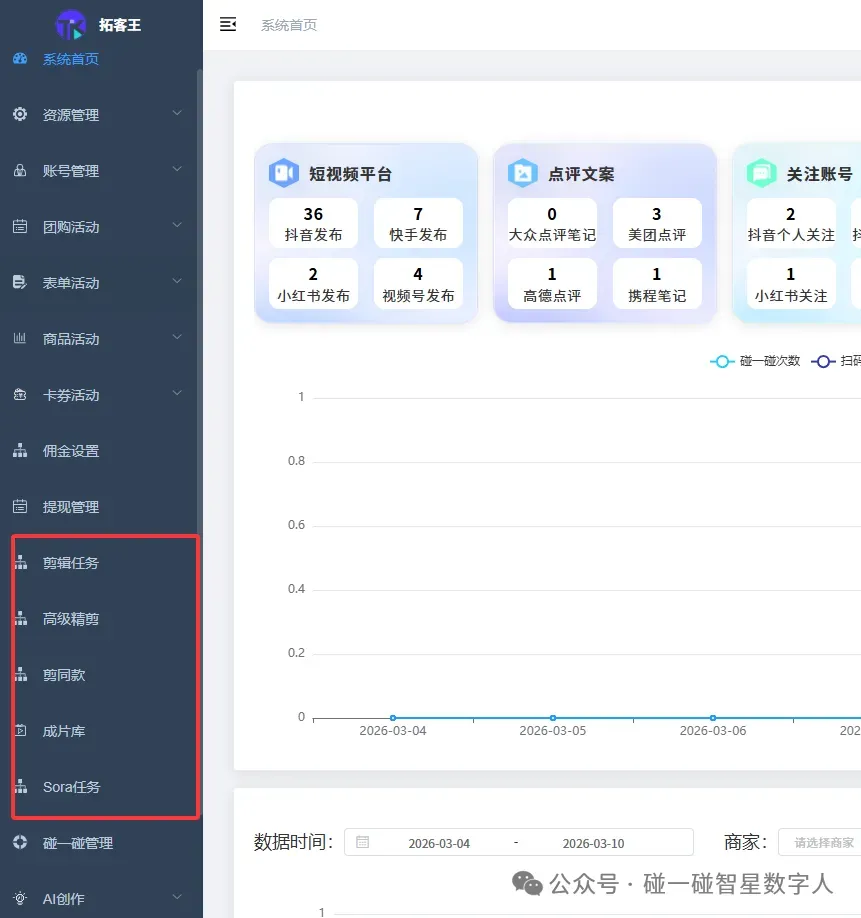Click the 提现管理 calendar icon
Viewport: 861px width, 918px height.
20,506
